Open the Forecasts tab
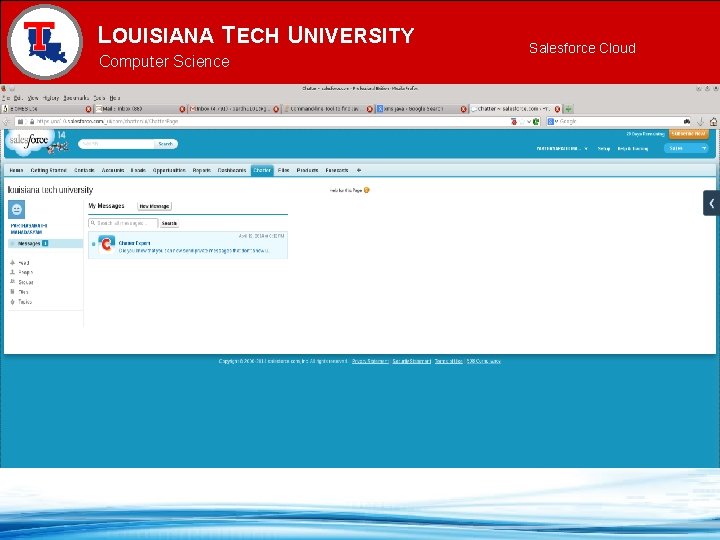 point(337,170)
